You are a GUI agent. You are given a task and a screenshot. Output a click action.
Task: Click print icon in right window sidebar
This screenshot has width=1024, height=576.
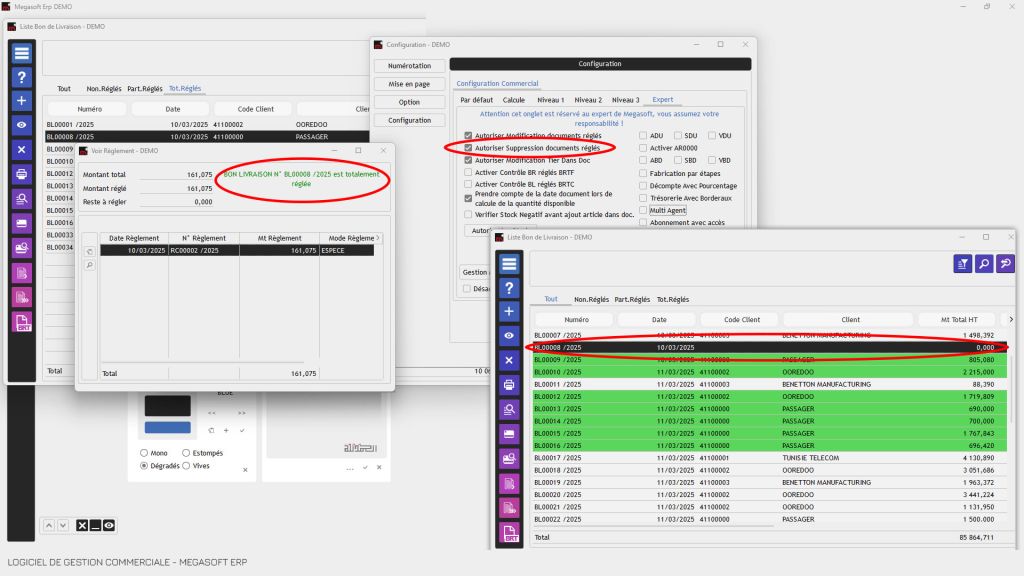(509, 385)
